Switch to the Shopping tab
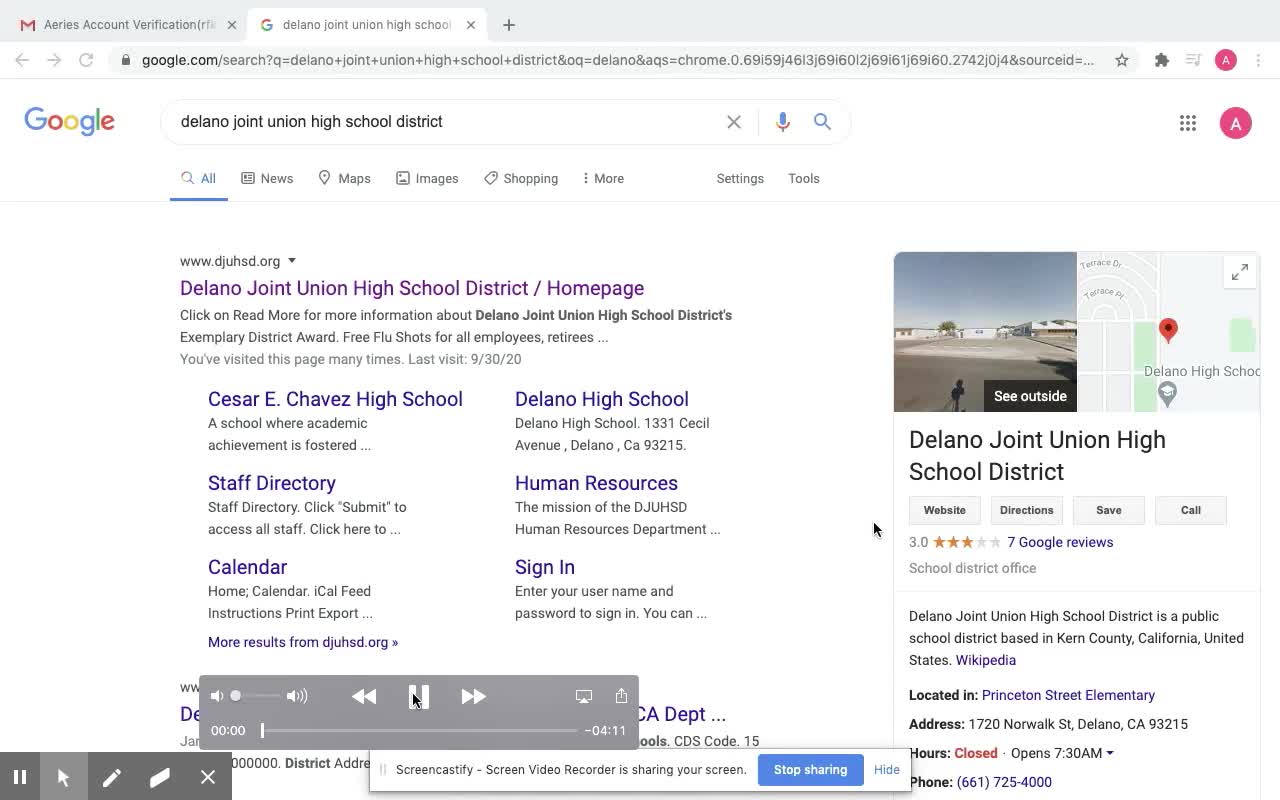The image size is (1280, 800). 521,179
